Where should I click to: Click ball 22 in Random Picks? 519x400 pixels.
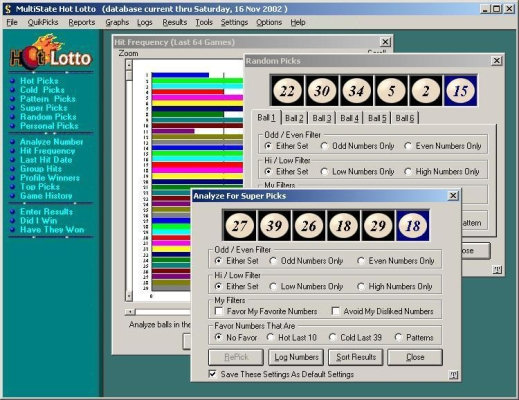coord(287,91)
